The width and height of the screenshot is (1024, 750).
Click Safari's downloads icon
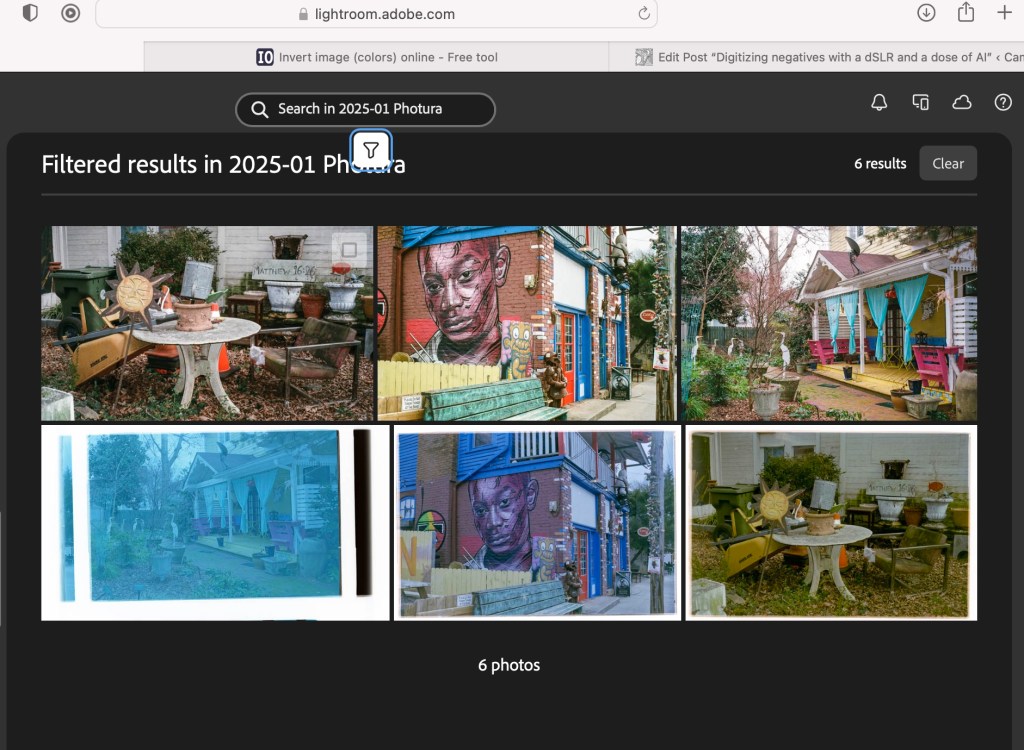click(x=926, y=13)
